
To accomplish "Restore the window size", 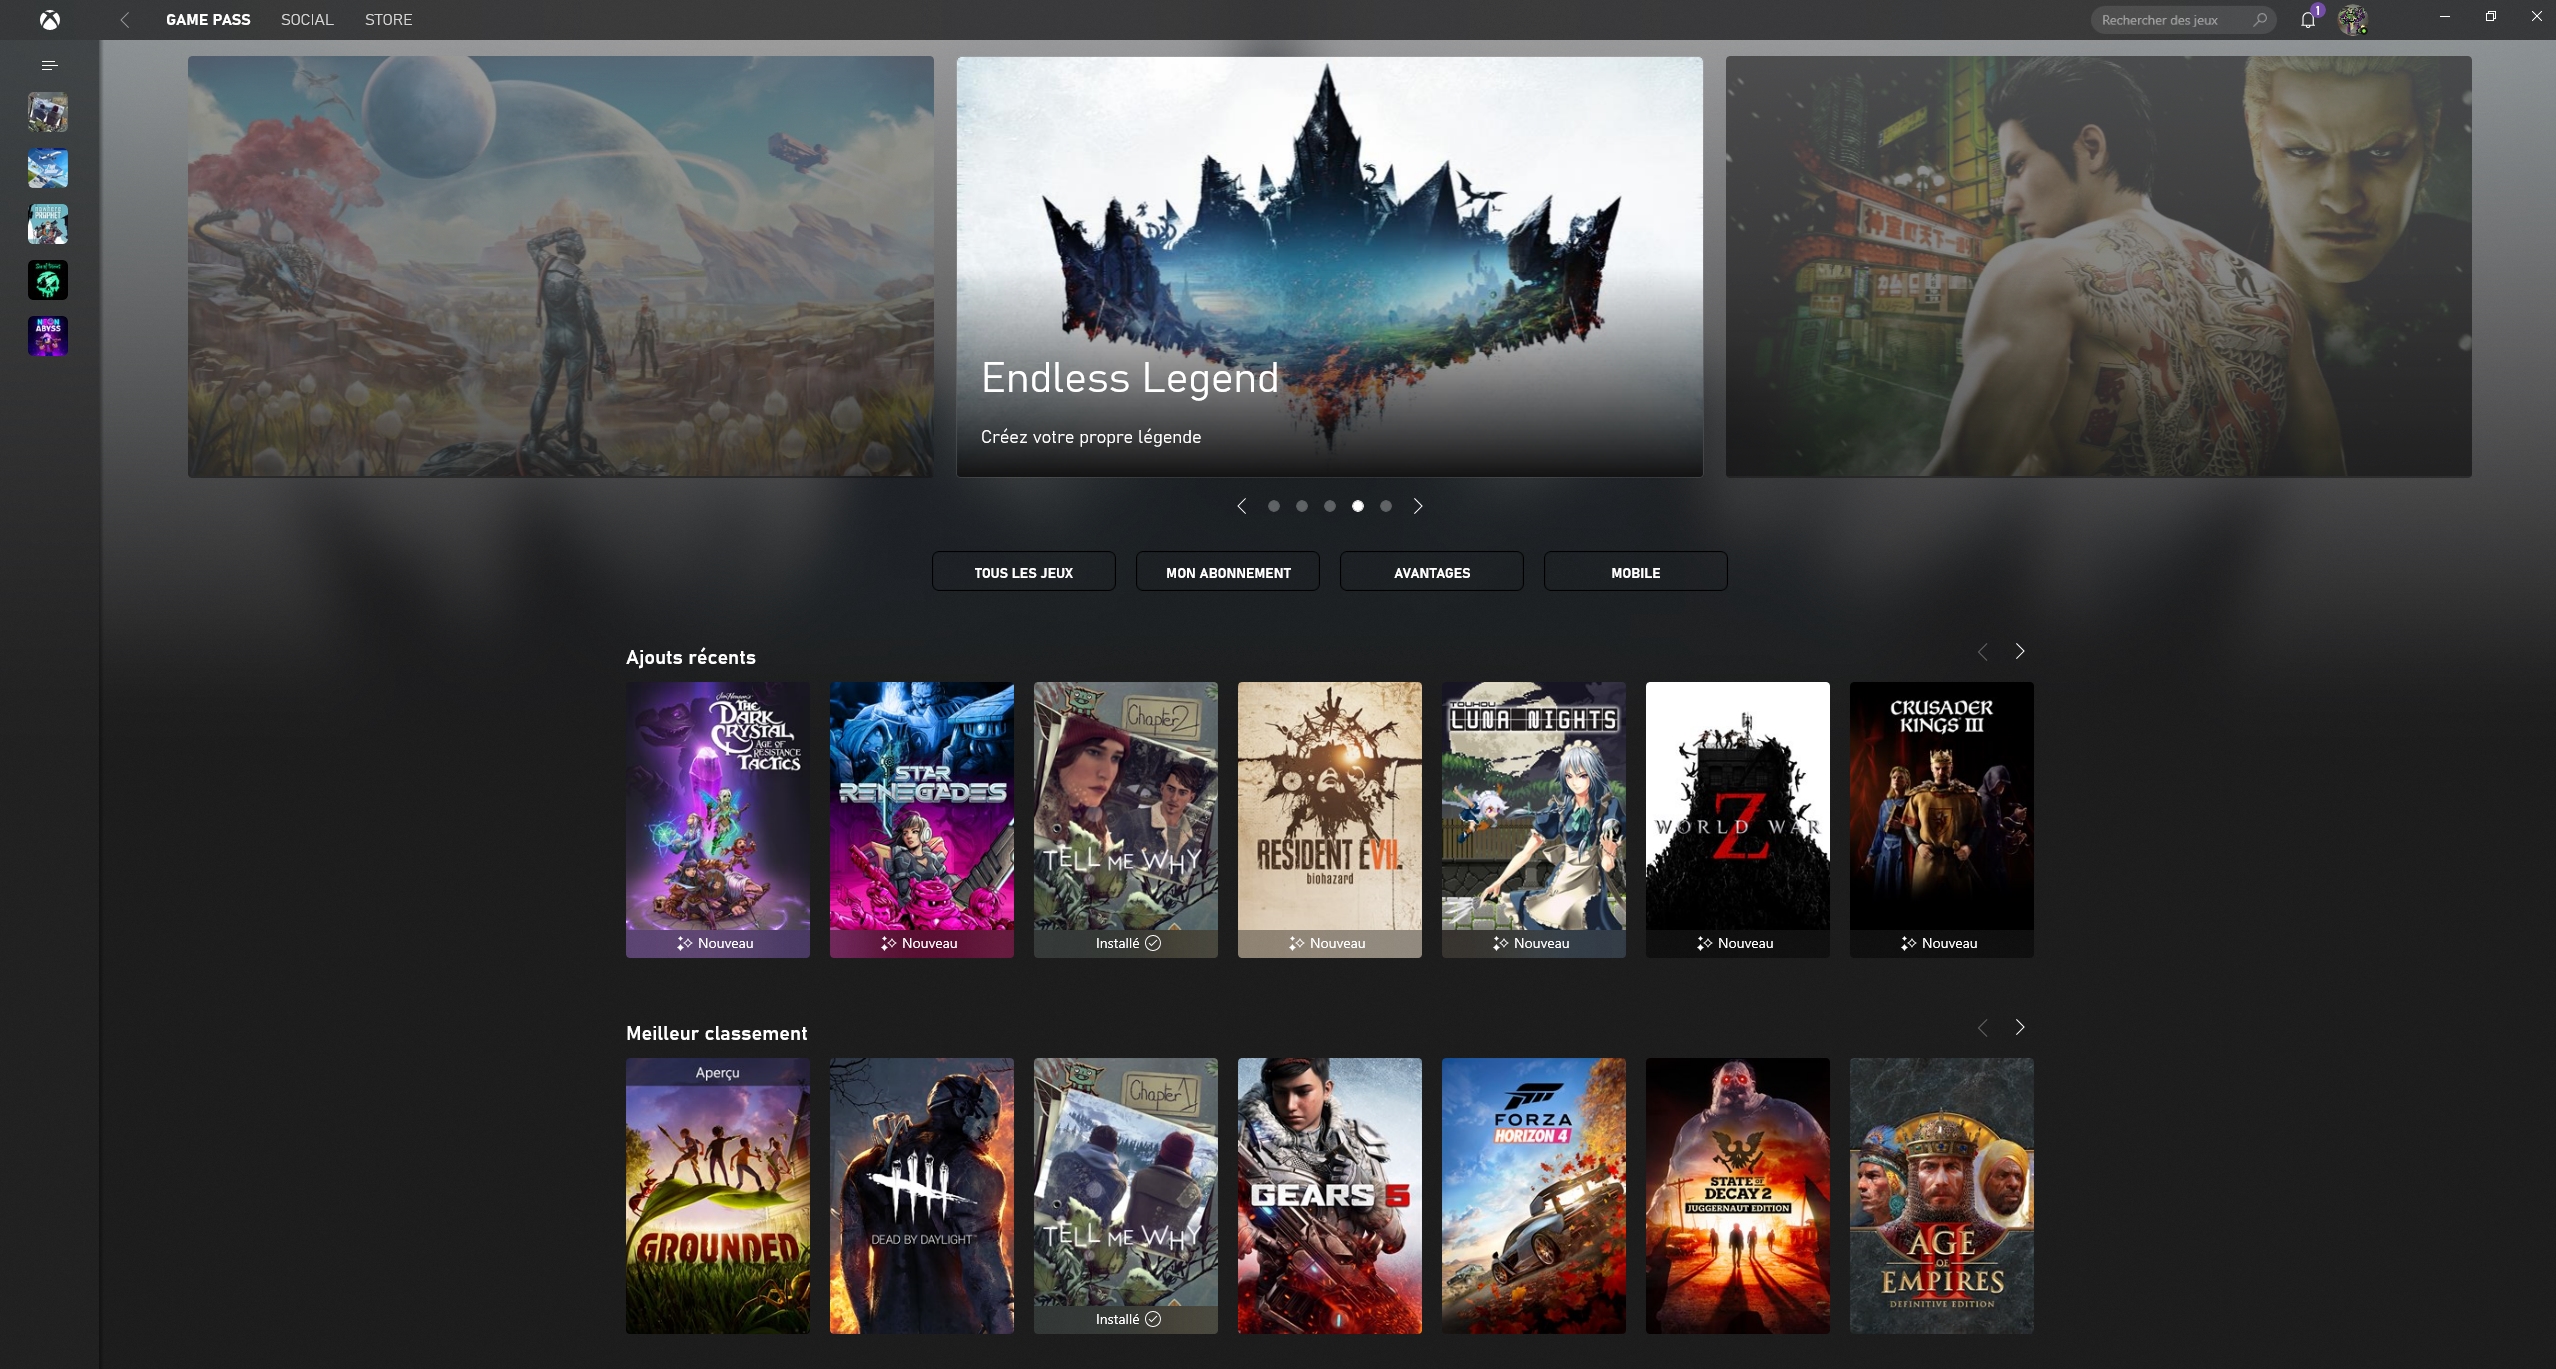I will pyautogui.click(x=2491, y=17).
